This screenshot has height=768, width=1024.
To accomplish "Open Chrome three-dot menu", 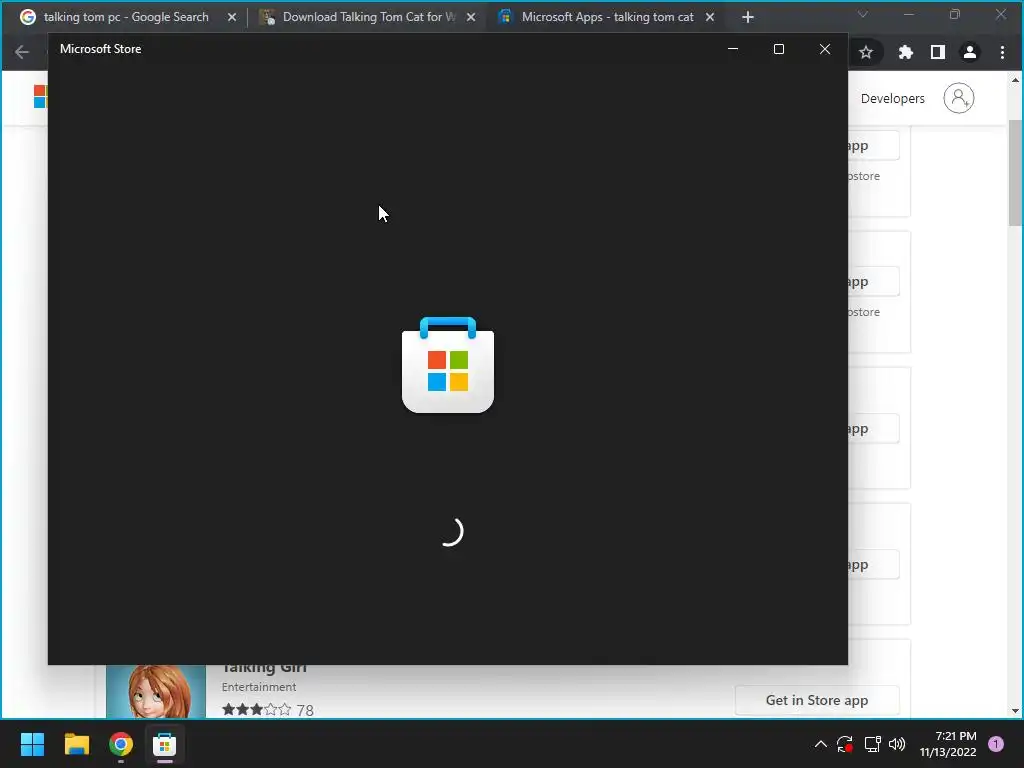I will pos(1002,52).
